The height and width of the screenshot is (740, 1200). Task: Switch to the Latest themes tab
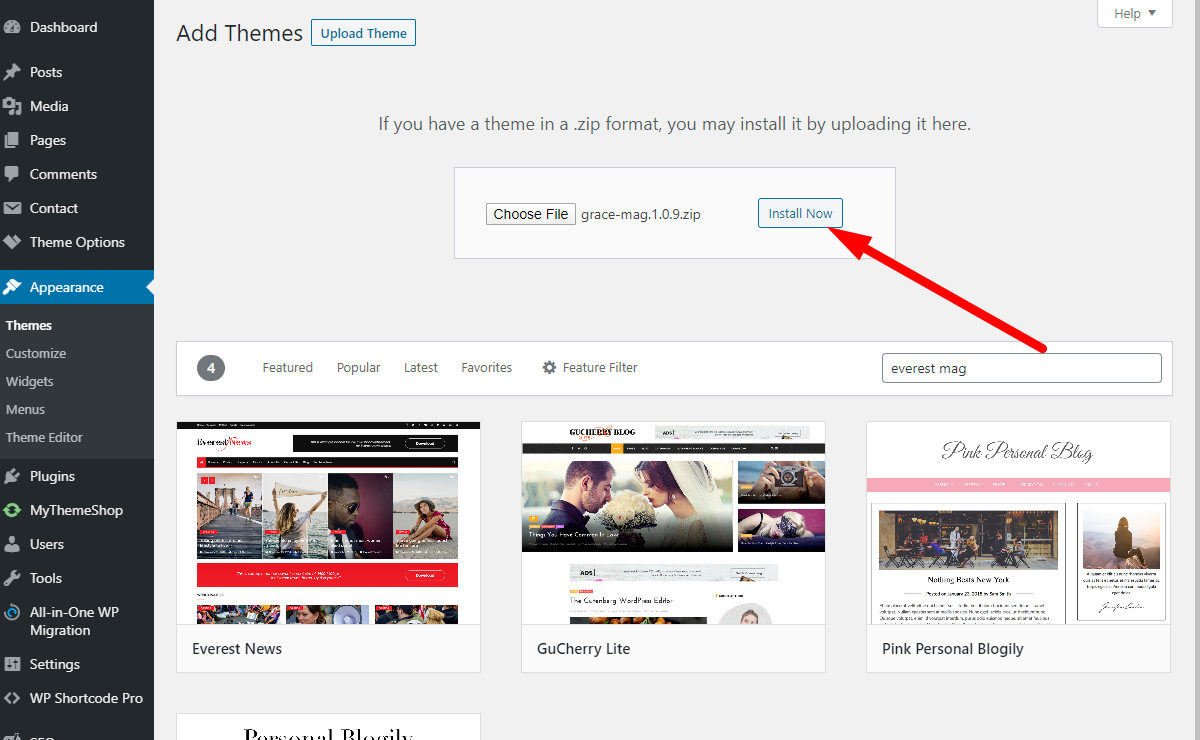(x=421, y=368)
